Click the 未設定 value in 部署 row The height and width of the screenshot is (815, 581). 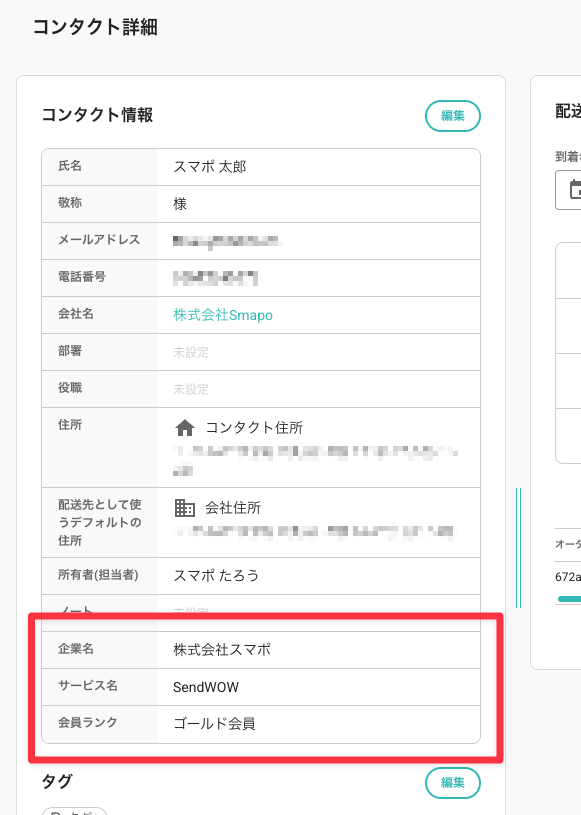coord(191,352)
